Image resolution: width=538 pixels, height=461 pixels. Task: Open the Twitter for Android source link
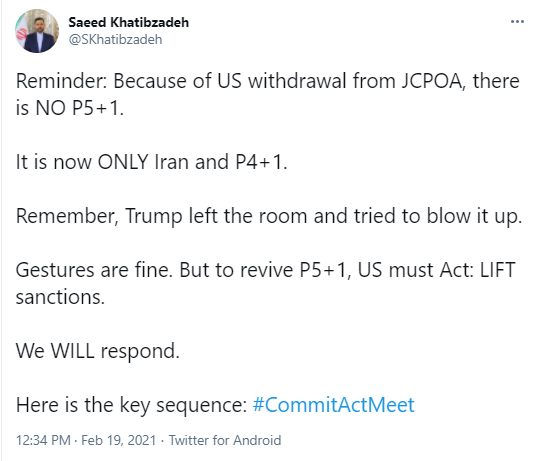click(225, 440)
